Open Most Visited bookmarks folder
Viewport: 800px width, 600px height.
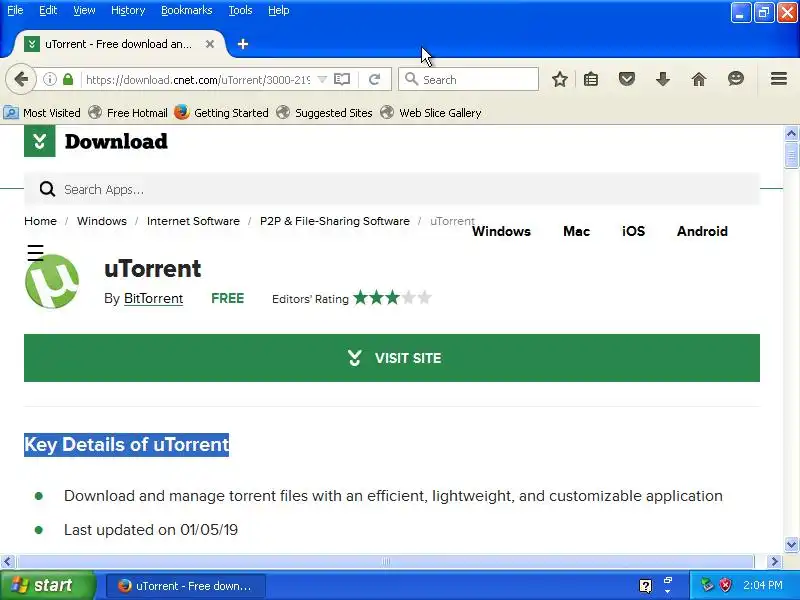tap(42, 113)
